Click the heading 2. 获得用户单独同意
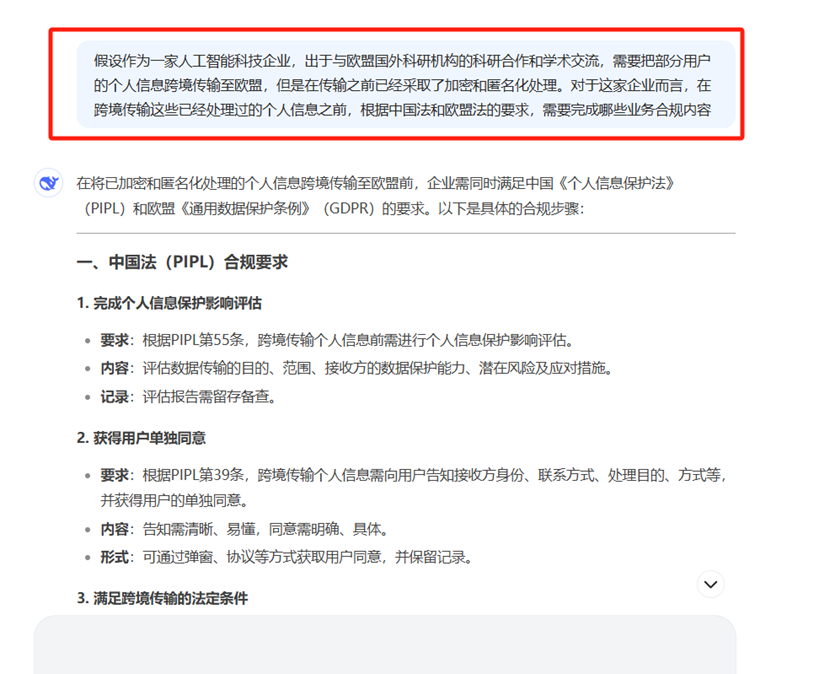 [141, 438]
